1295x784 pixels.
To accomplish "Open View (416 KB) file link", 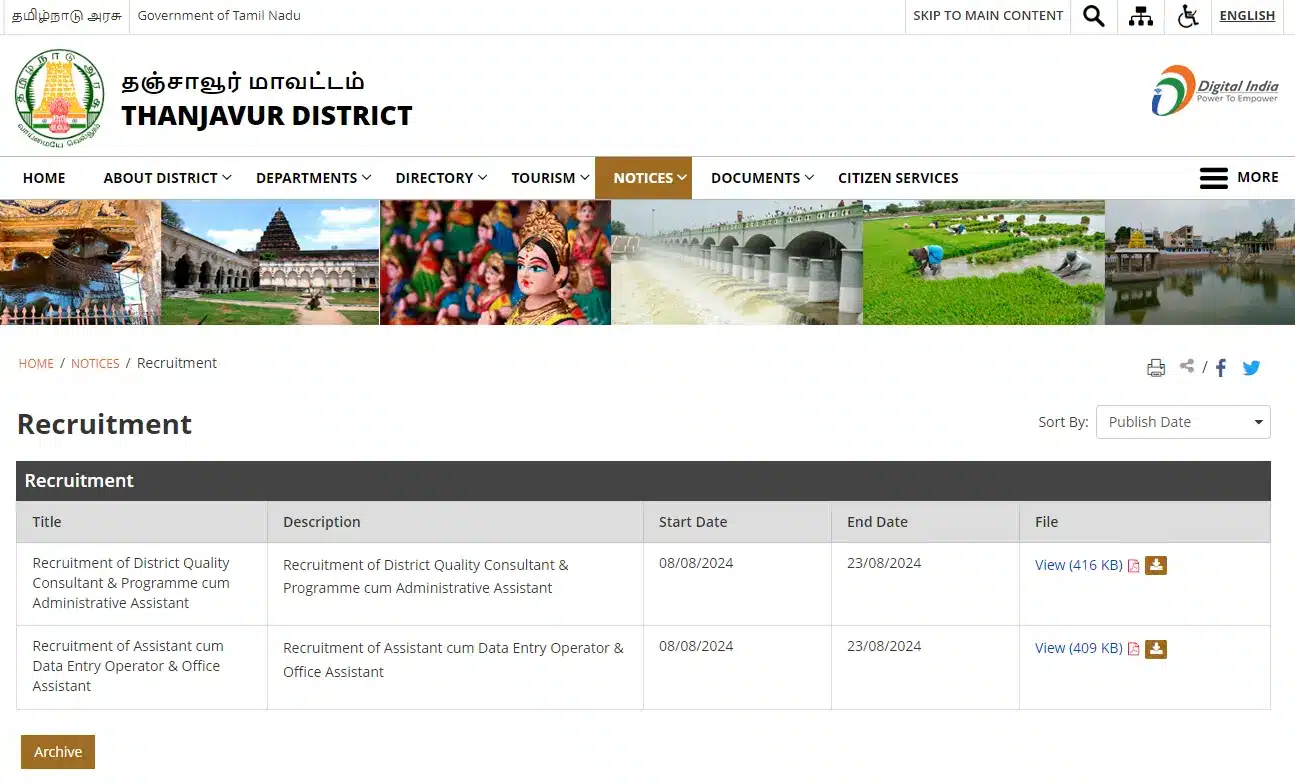I will 1079,565.
